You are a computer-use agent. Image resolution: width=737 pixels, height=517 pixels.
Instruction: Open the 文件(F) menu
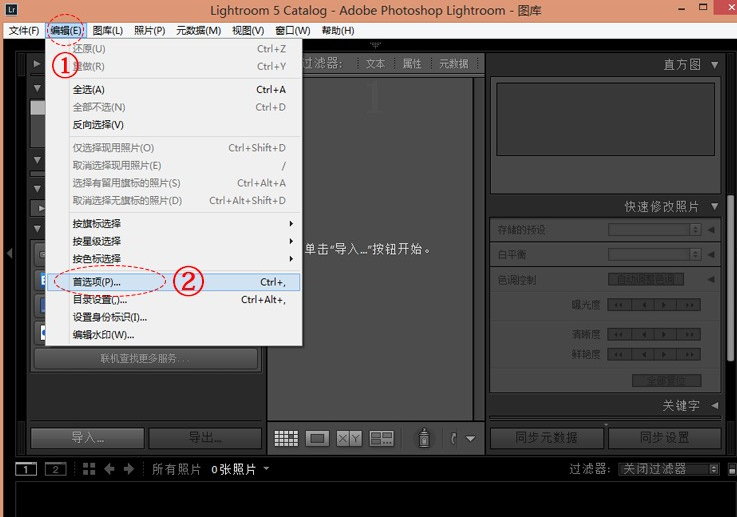click(x=24, y=31)
